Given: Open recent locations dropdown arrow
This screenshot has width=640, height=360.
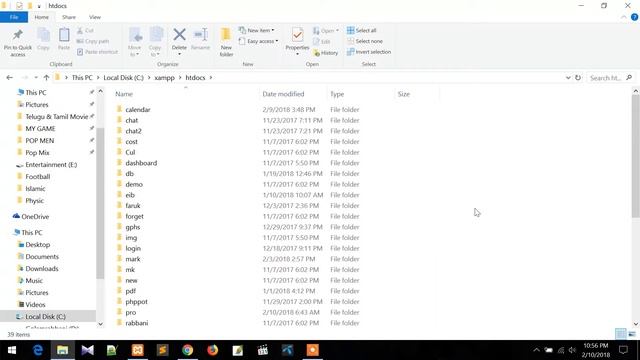Looking at the screenshot, I should (36, 78).
